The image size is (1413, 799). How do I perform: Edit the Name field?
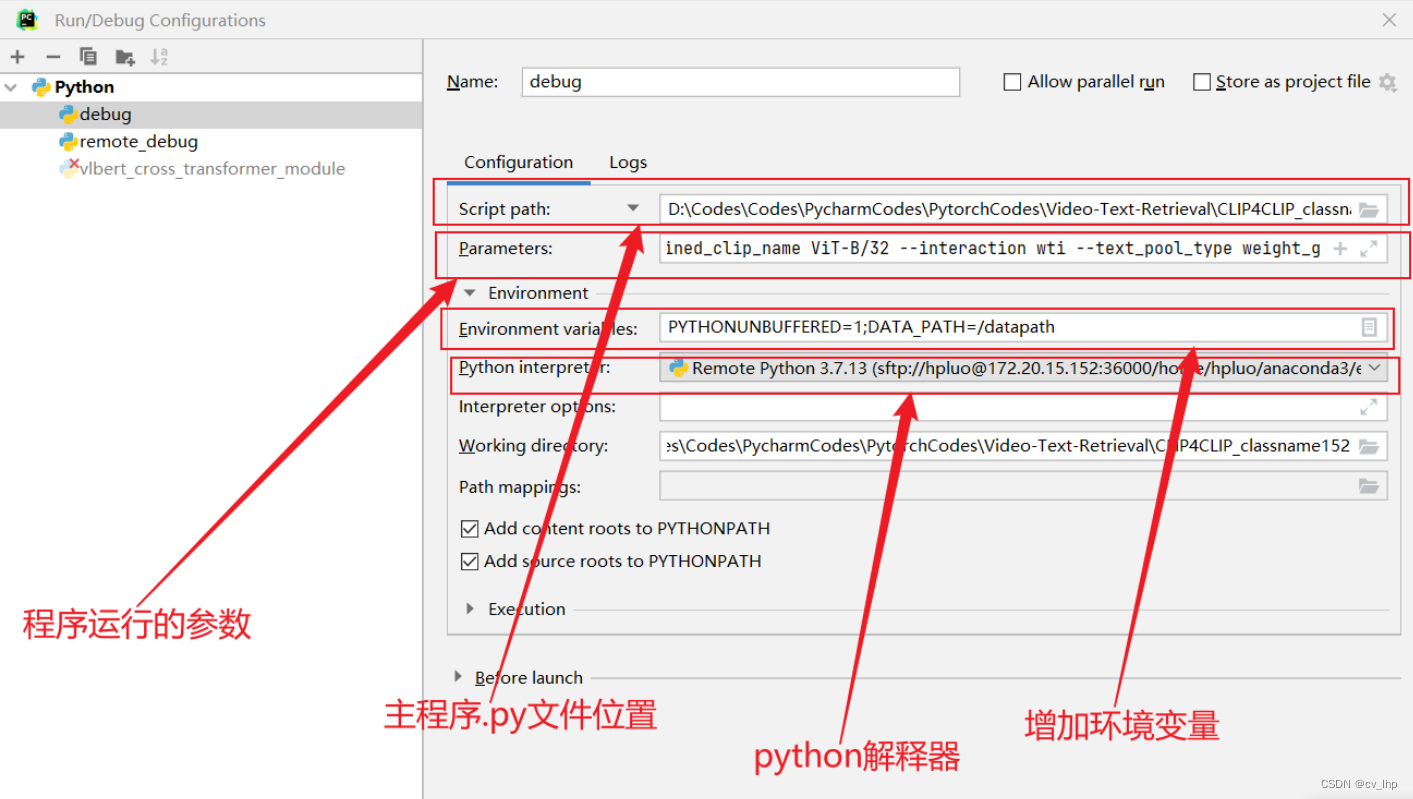pos(740,82)
